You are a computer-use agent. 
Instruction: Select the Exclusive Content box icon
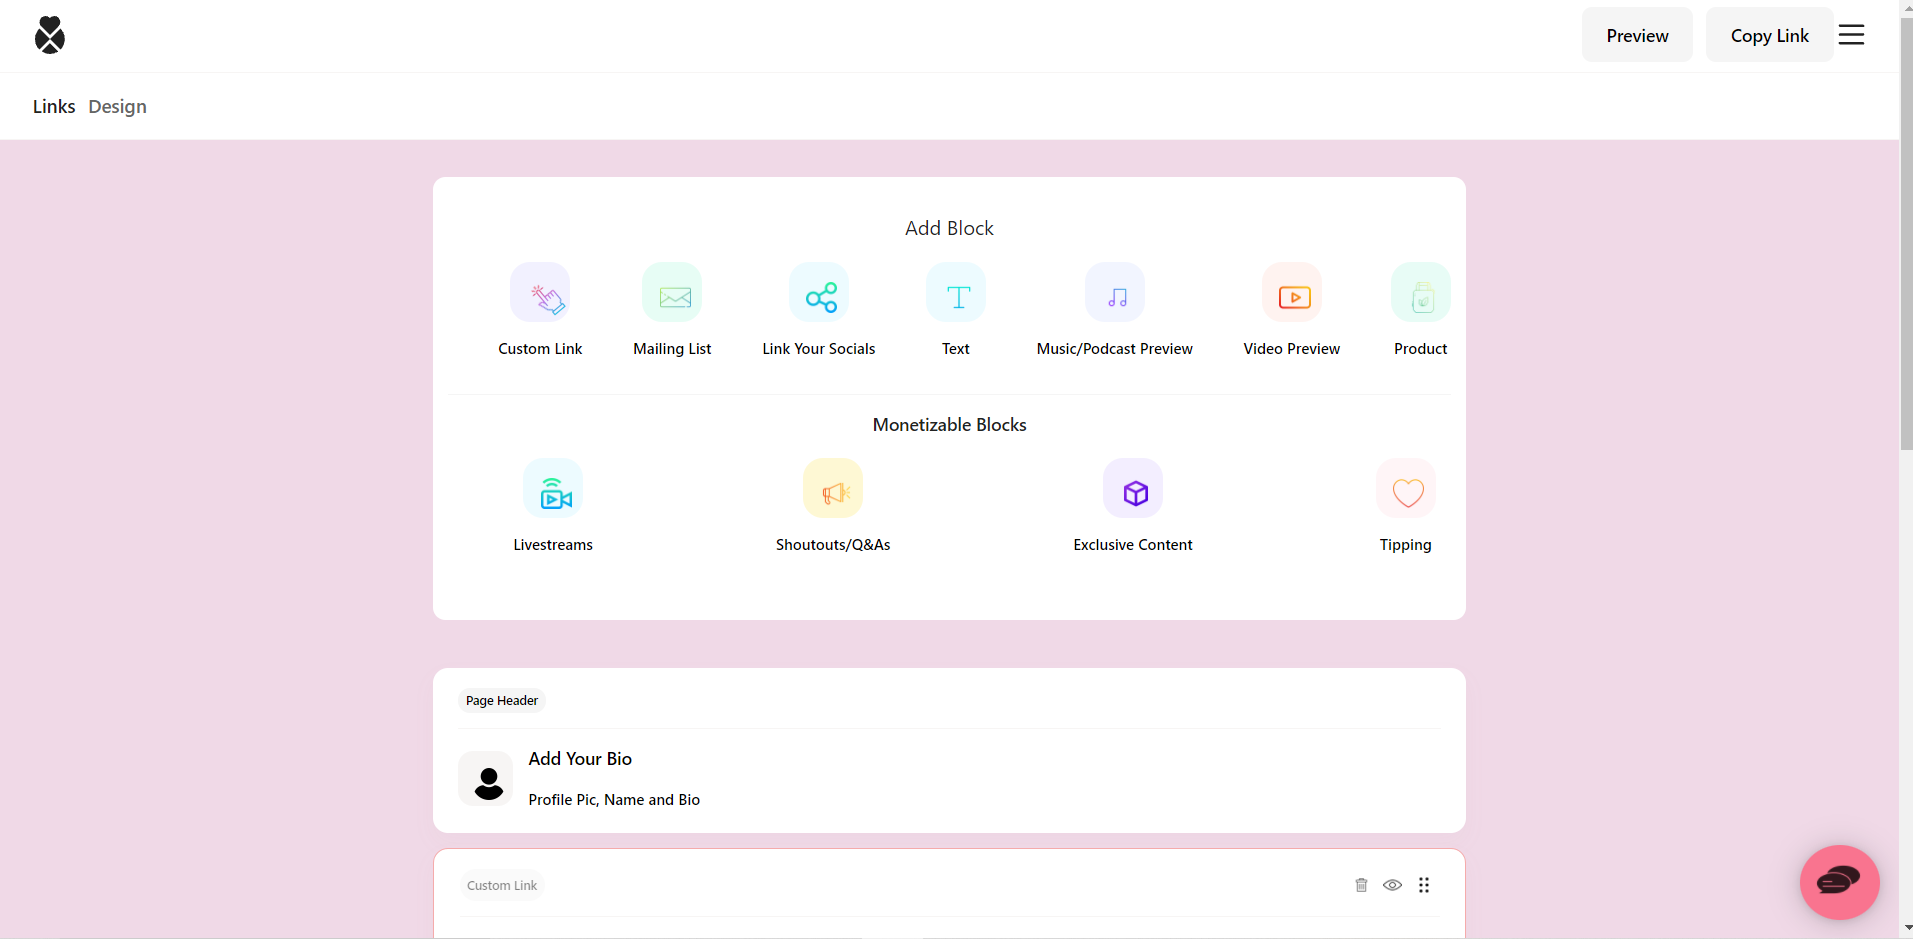tap(1132, 489)
